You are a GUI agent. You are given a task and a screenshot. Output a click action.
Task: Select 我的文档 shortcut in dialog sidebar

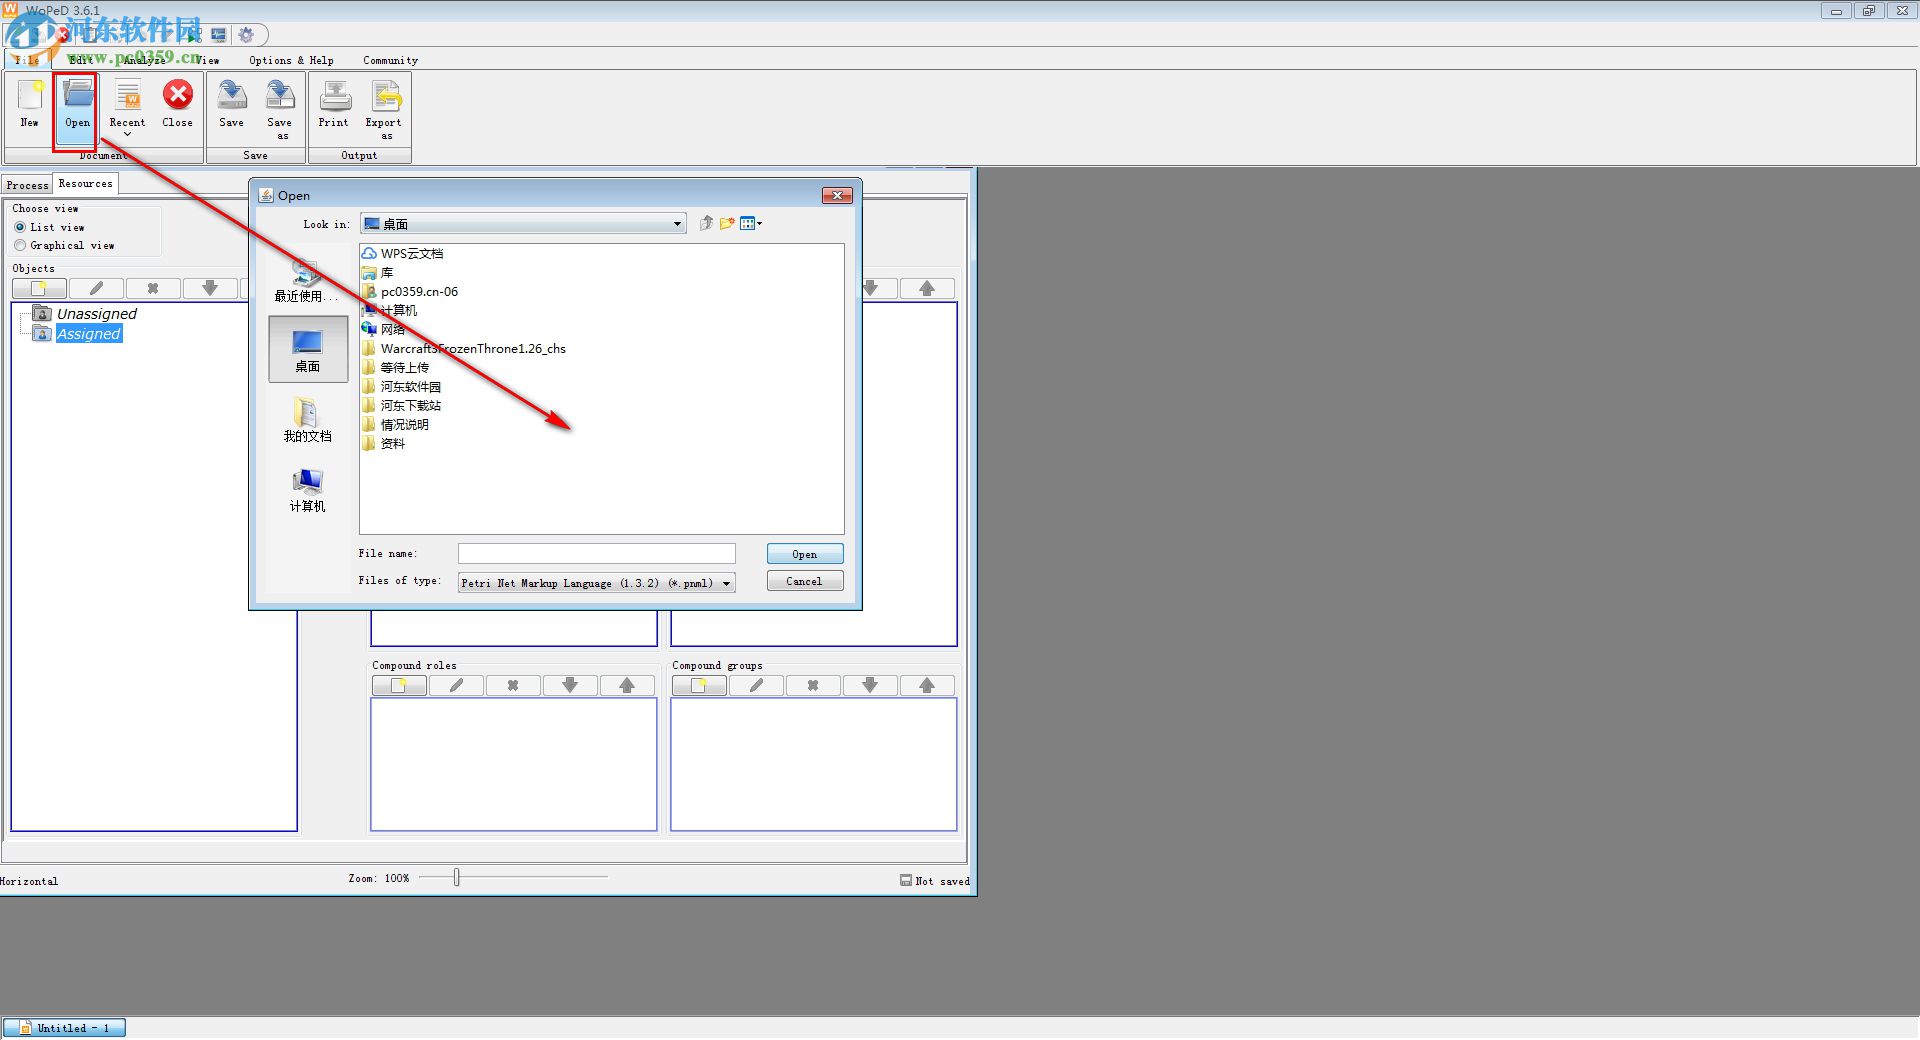pyautogui.click(x=307, y=420)
